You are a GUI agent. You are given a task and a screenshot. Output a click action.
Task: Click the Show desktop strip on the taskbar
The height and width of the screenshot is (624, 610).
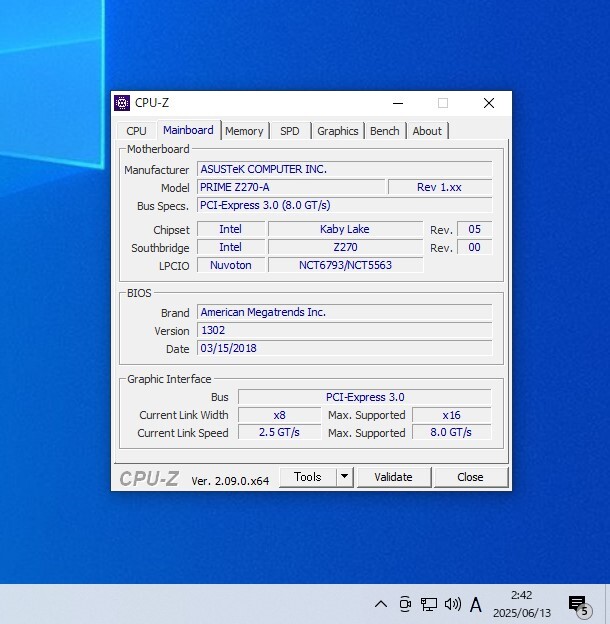608,604
